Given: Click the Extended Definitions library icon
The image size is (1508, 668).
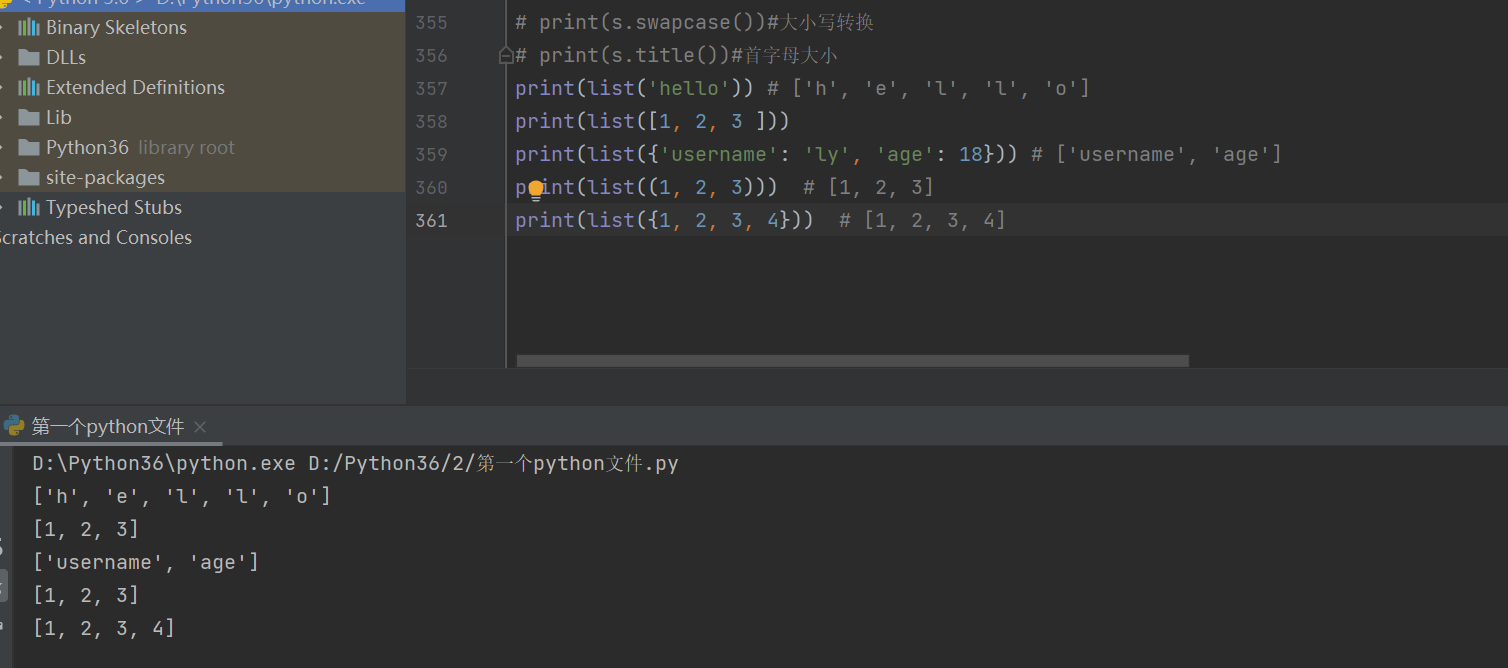Looking at the screenshot, I should coord(29,87).
